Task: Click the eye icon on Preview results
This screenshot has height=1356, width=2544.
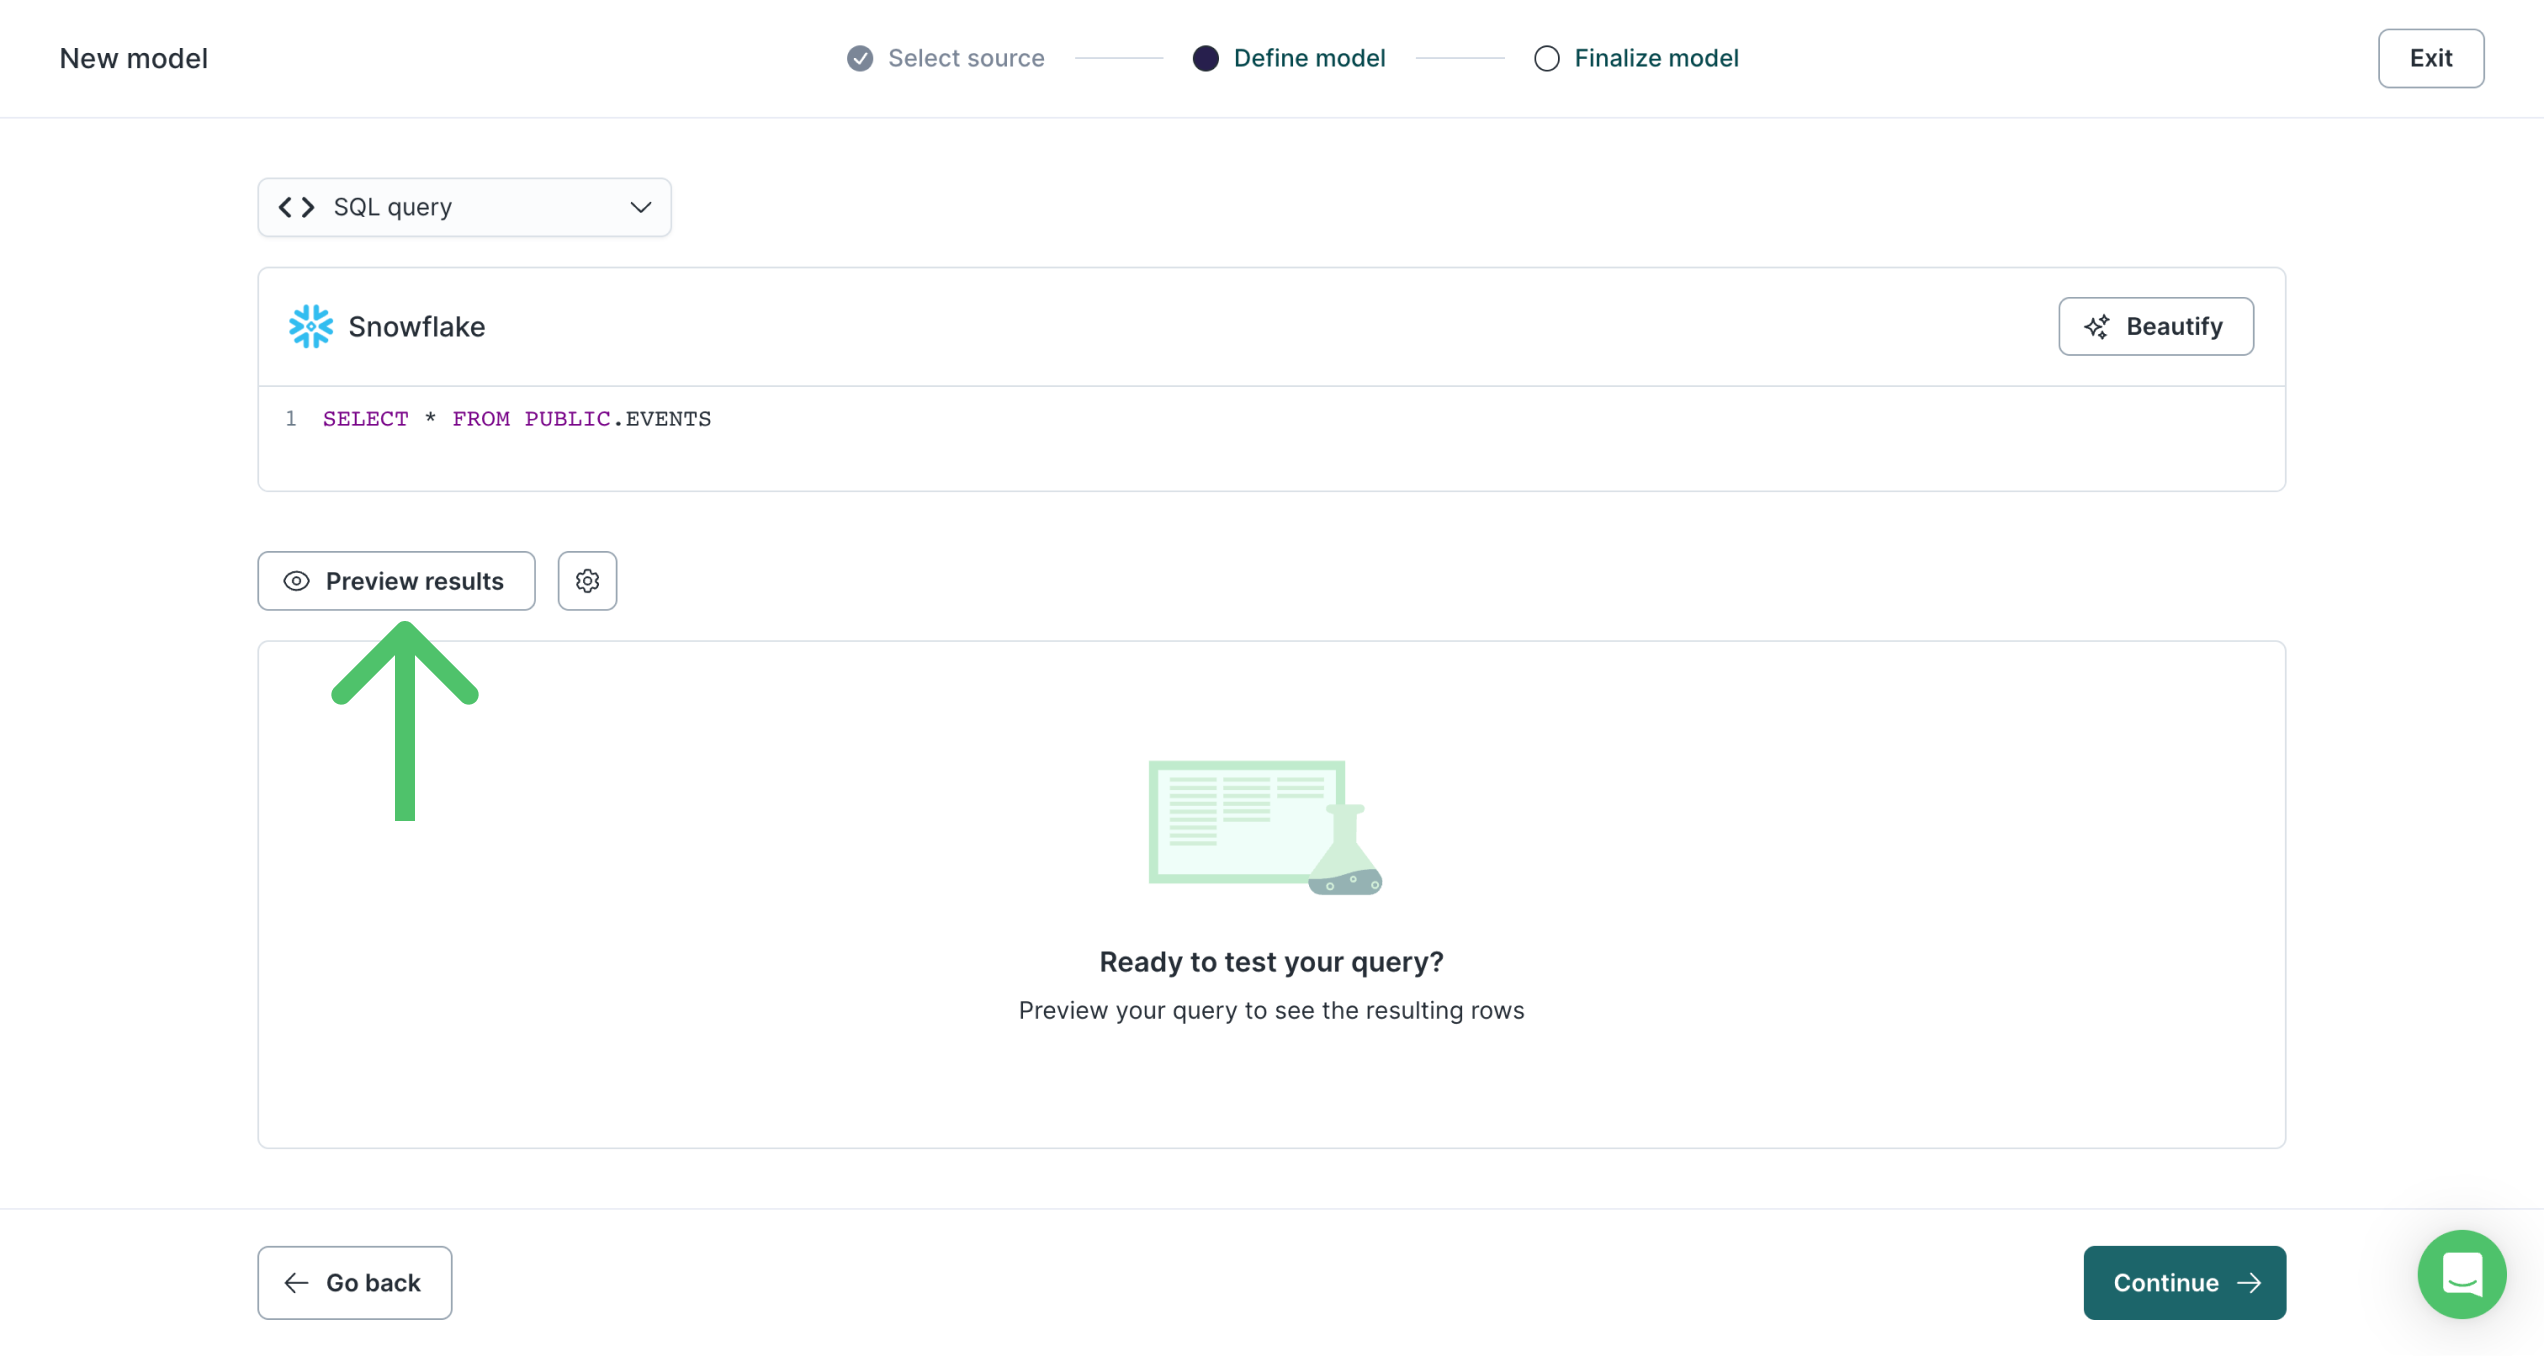Action: coord(296,581)
